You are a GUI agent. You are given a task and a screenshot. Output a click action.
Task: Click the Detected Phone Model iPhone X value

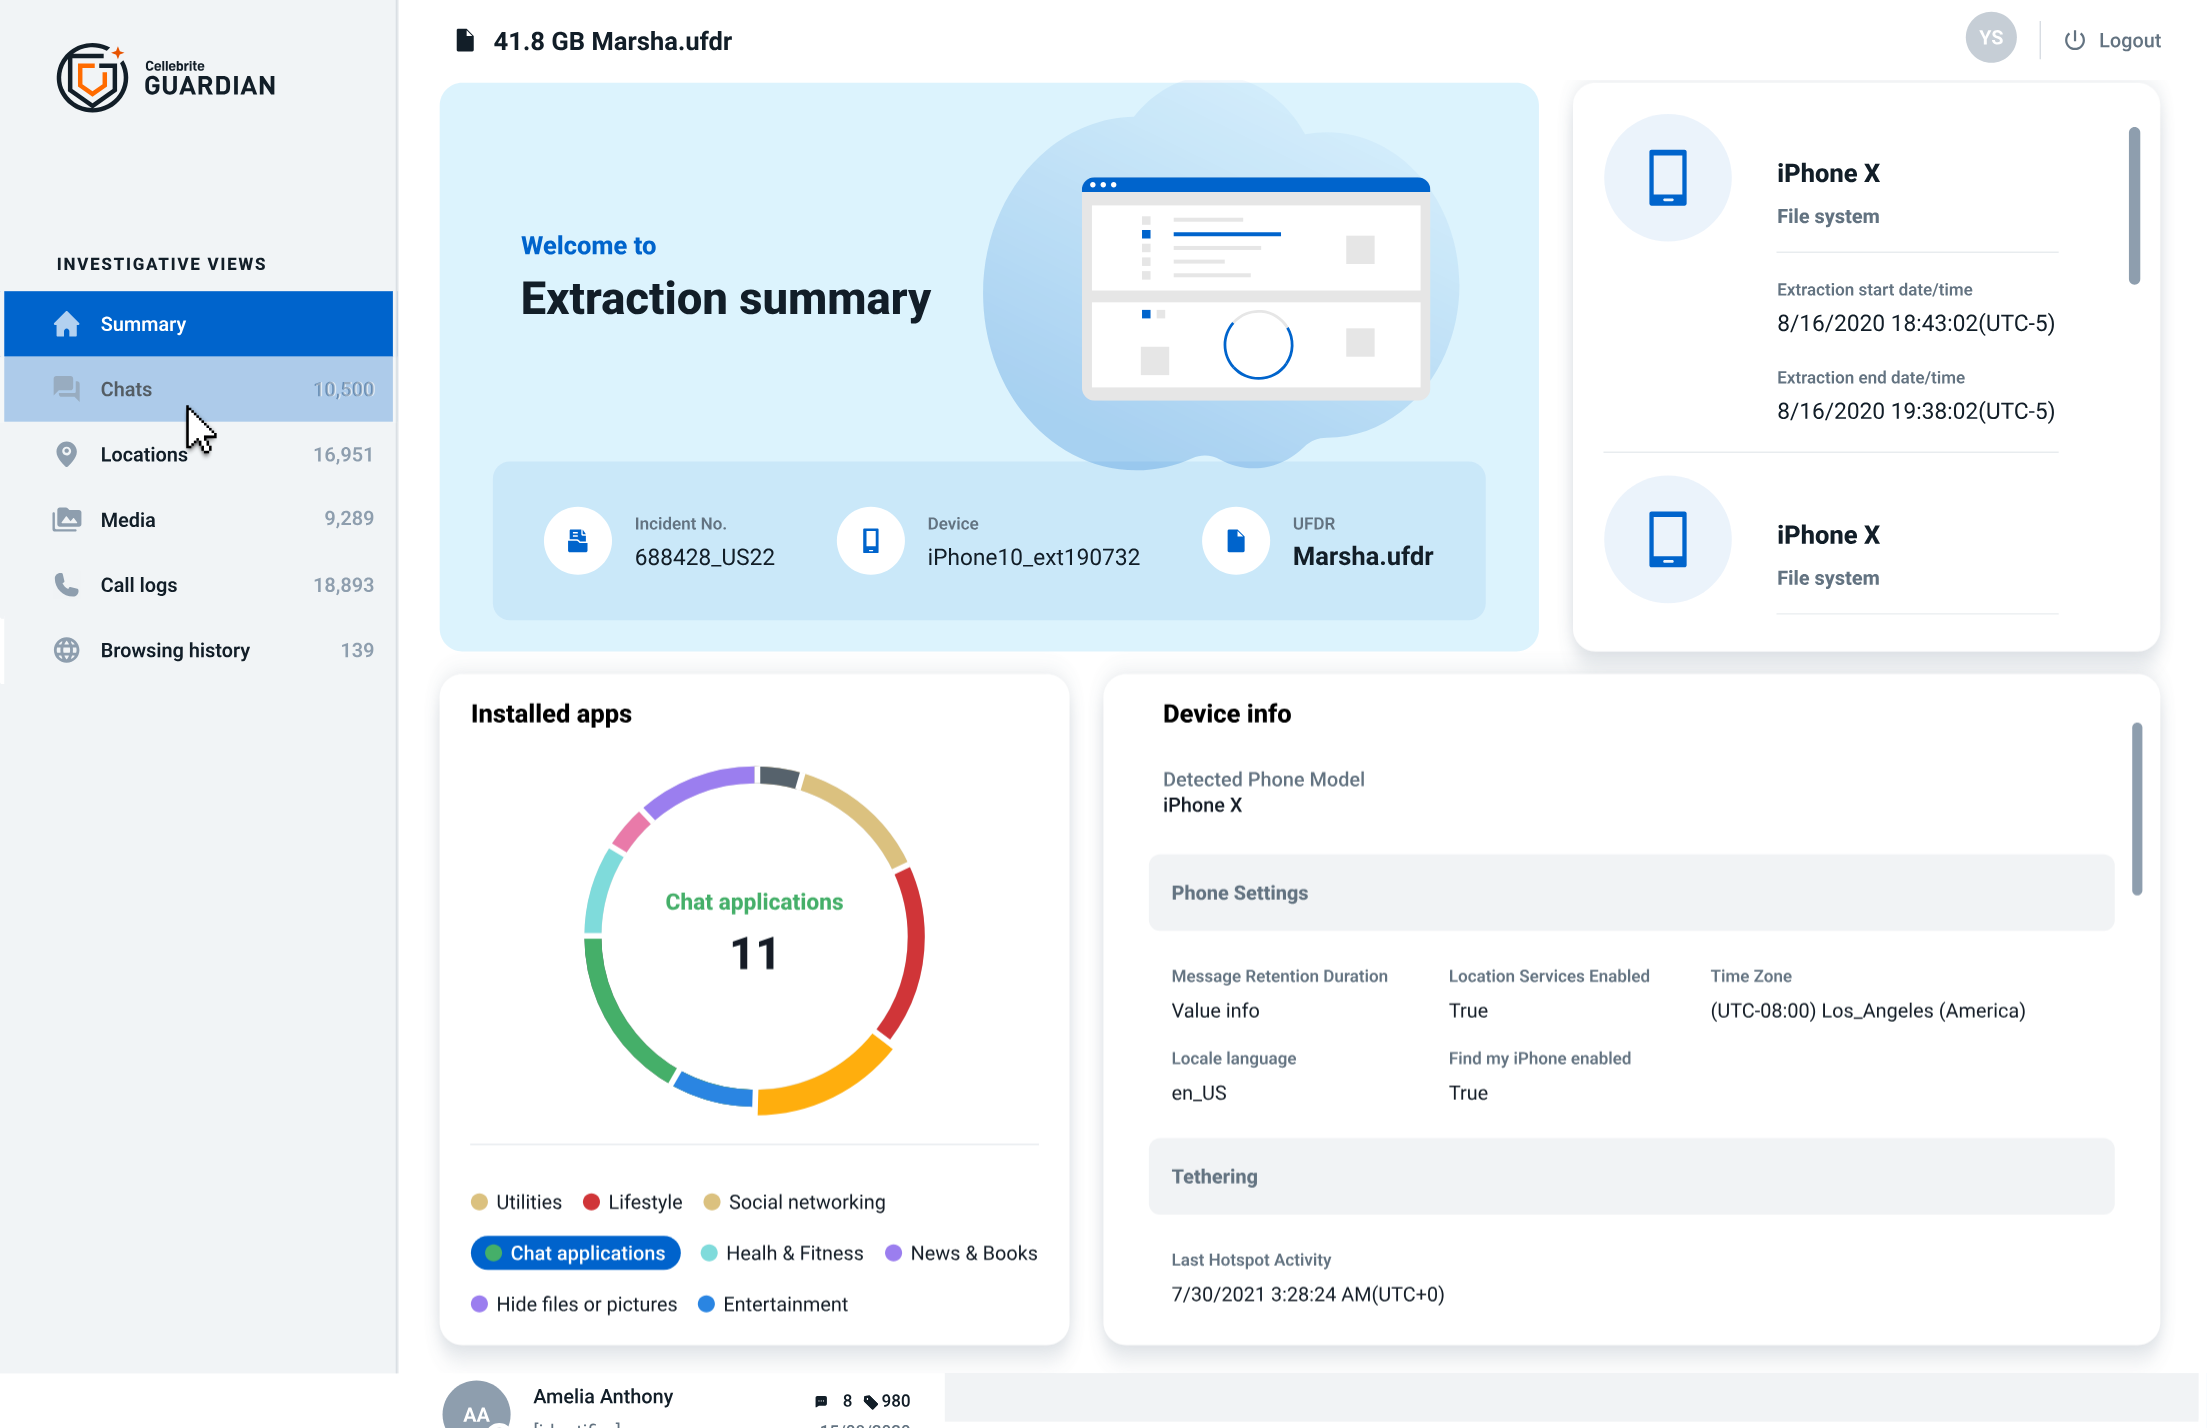(1201, 805)
